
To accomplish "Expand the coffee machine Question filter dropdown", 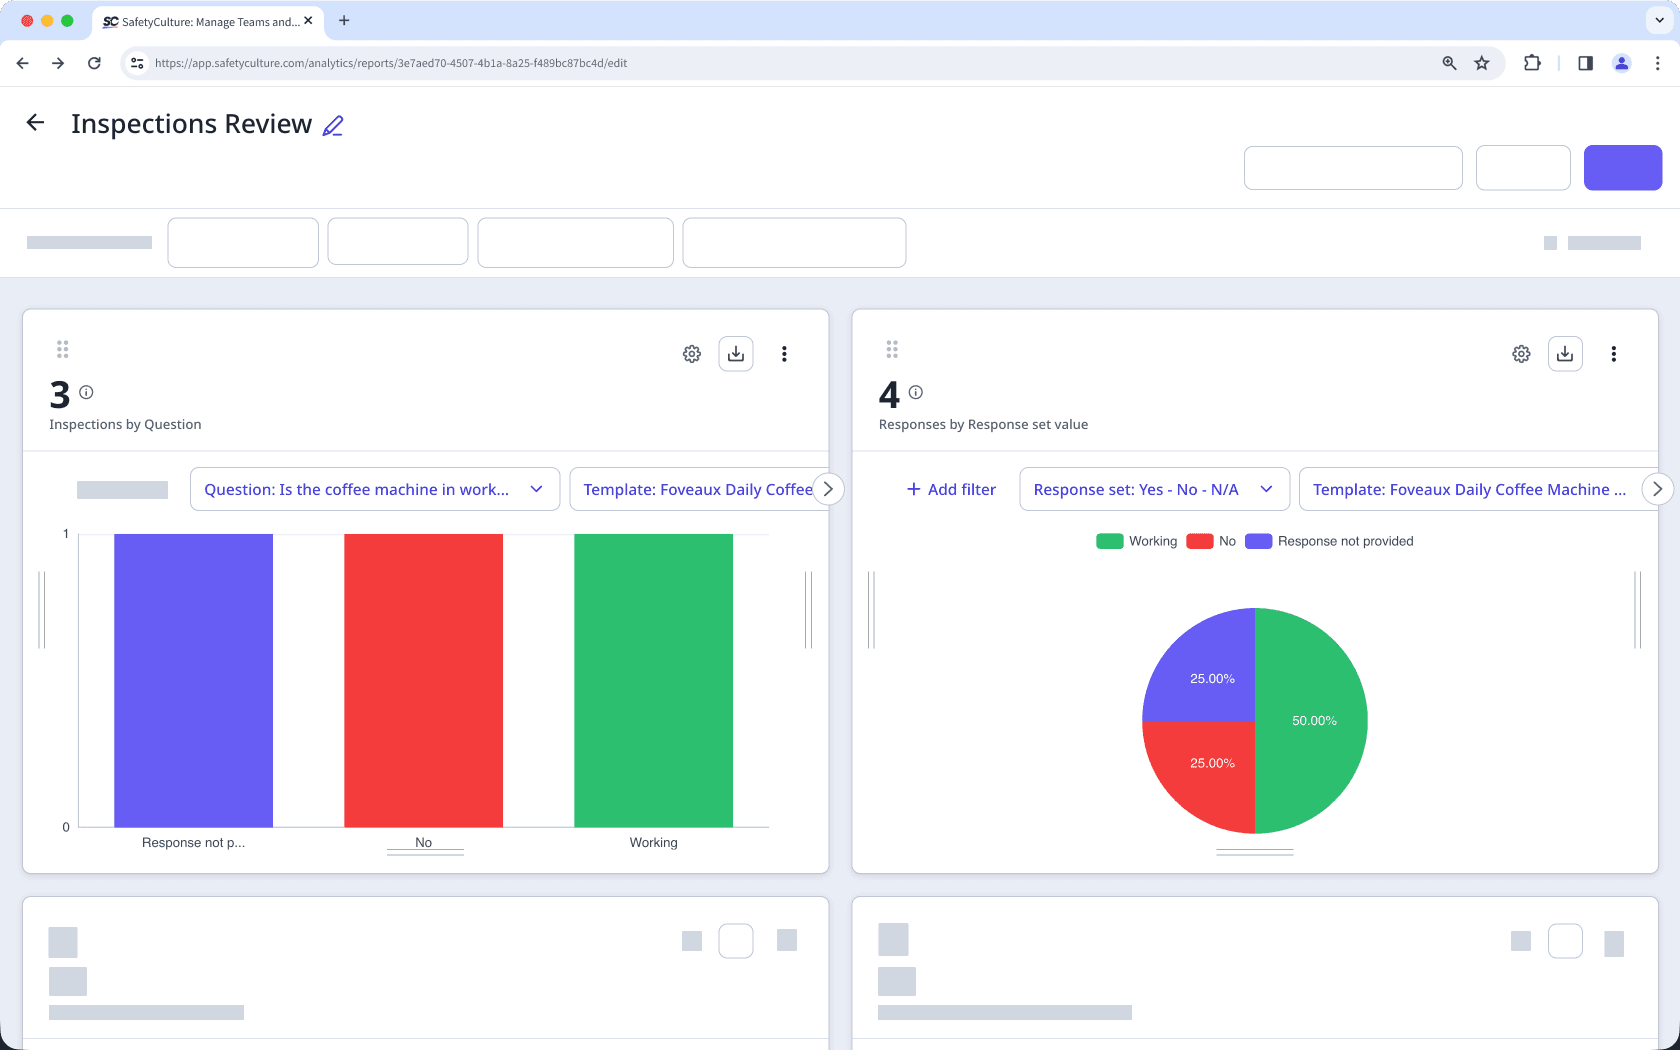I will (x=374, y=489).
